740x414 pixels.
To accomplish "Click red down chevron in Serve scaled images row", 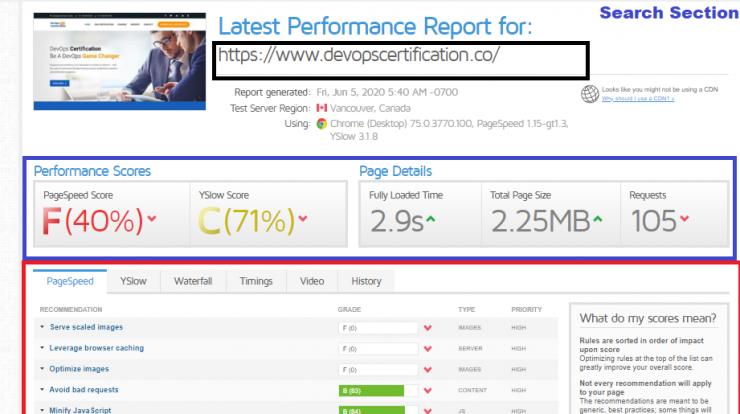I will pos(428,328).
